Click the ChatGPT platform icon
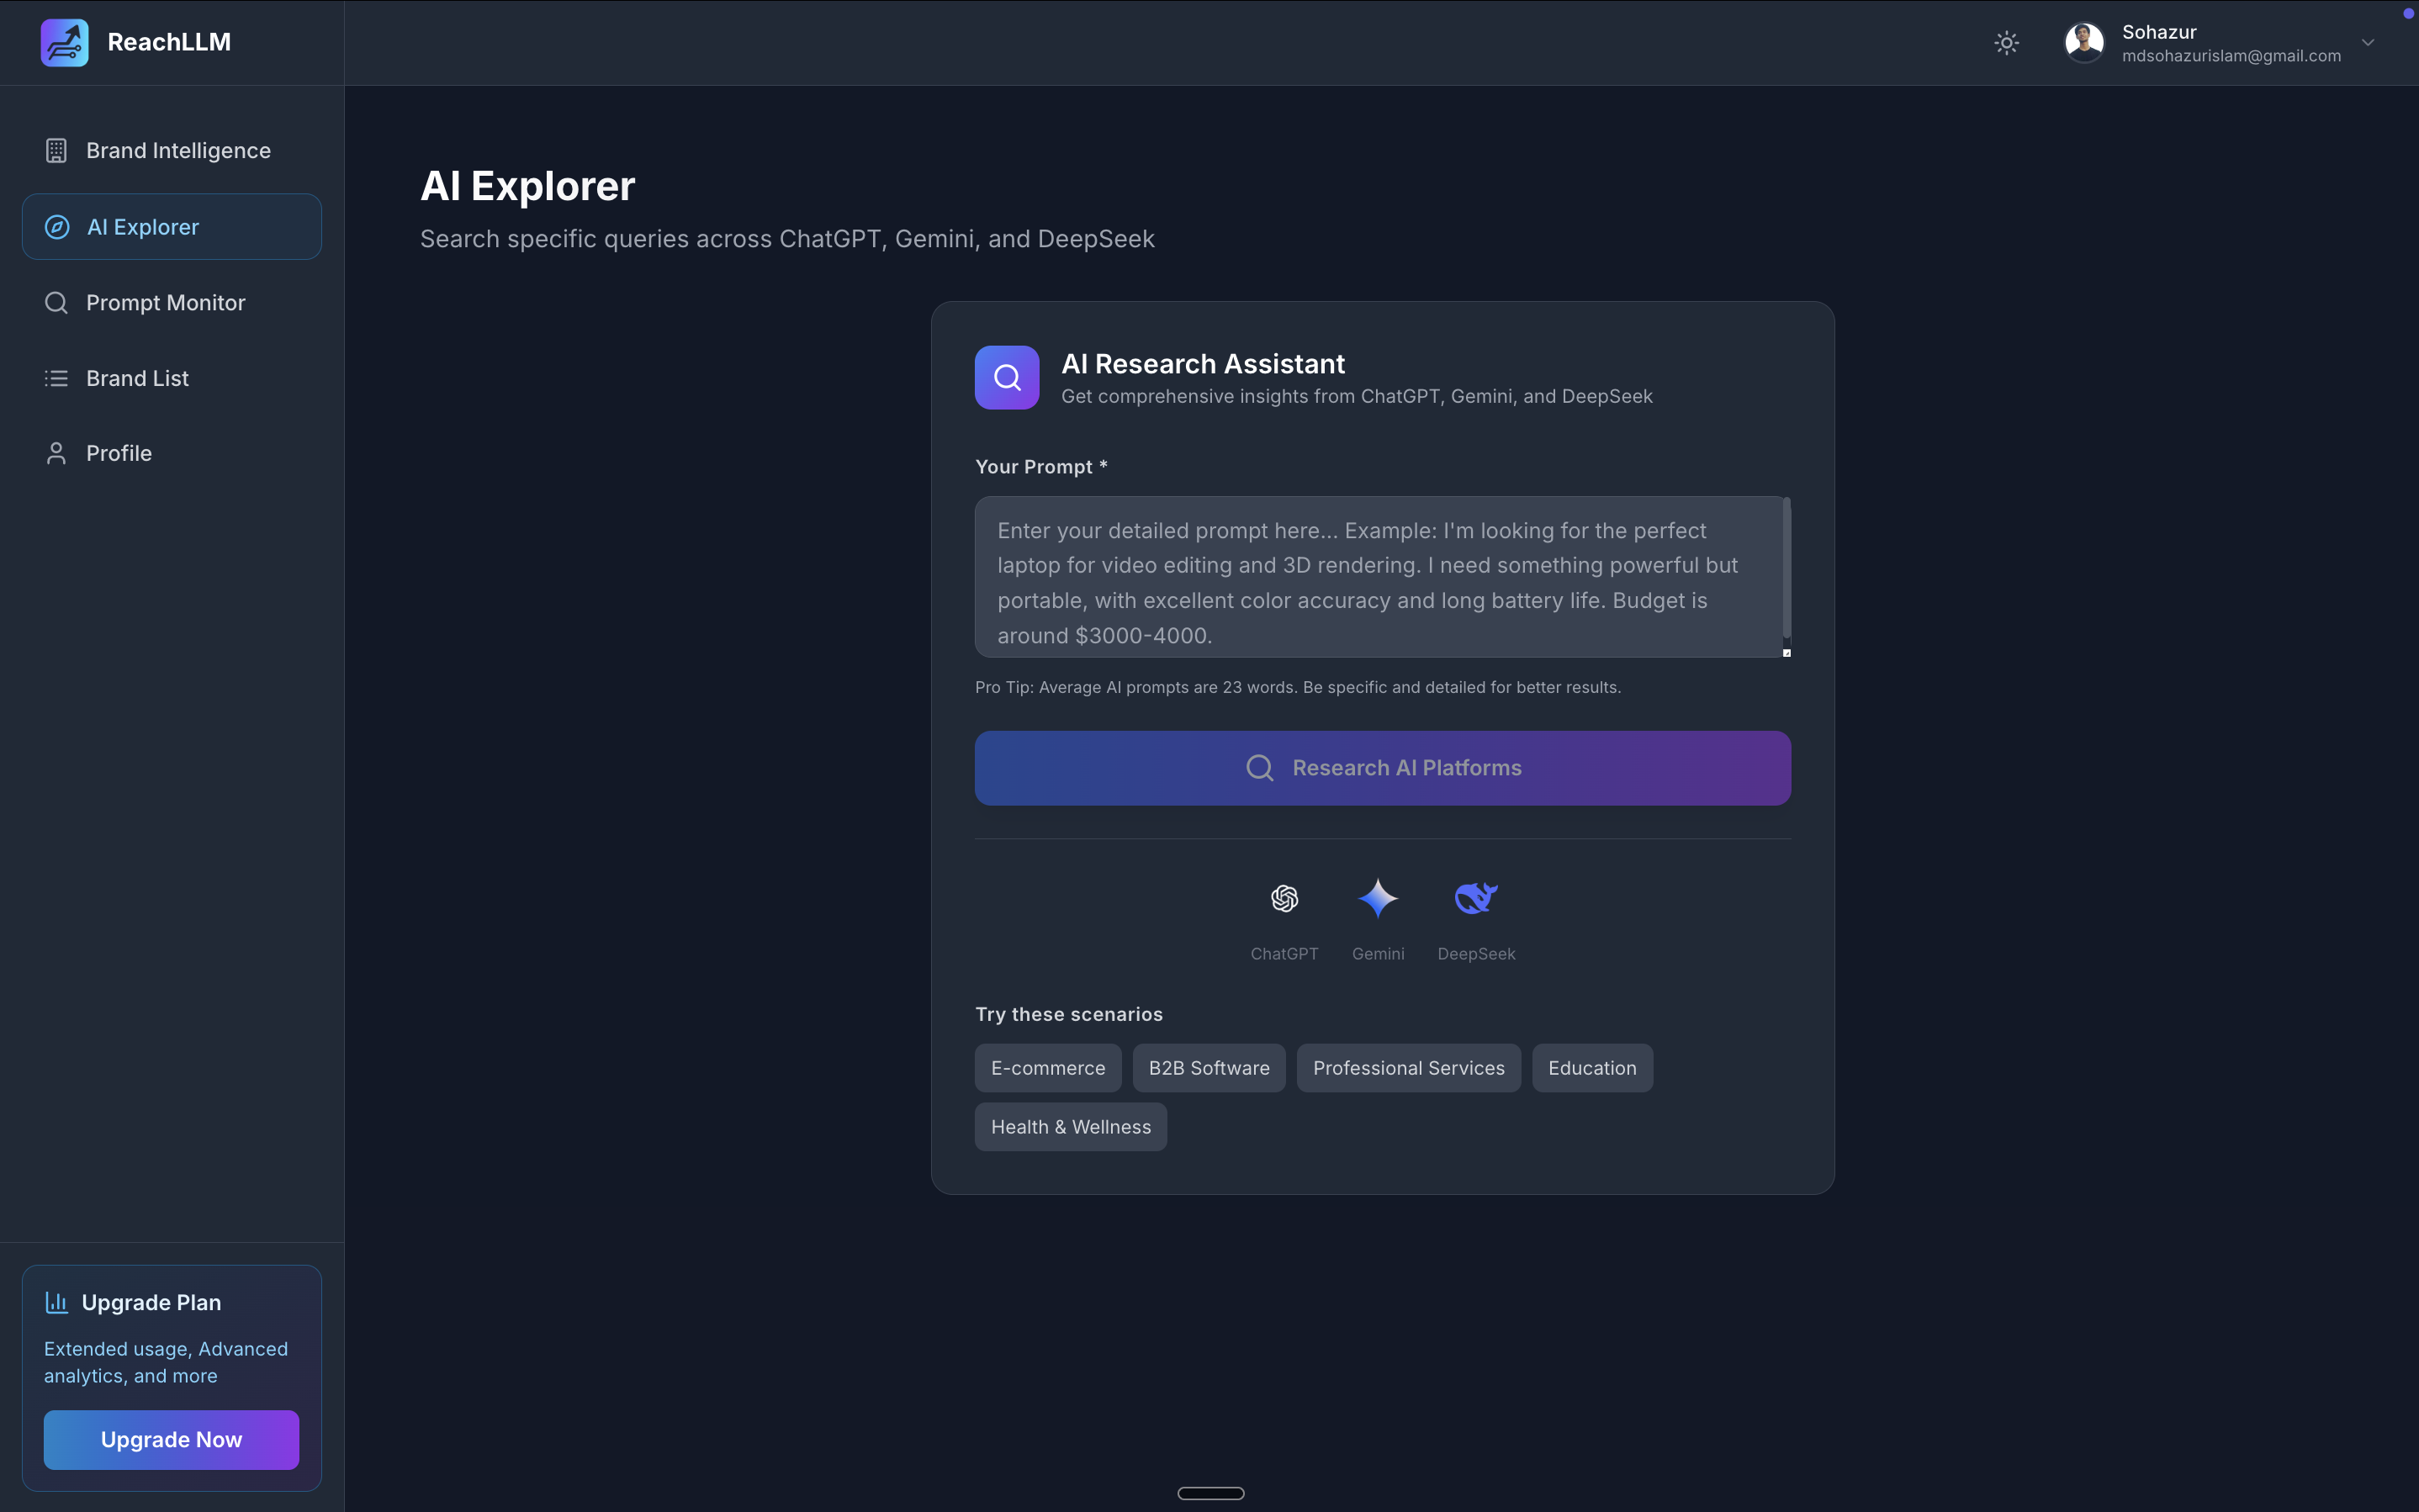The height and width of the screenshot is (1512, 2419). pyautogui.click(x=1284, y=898)
